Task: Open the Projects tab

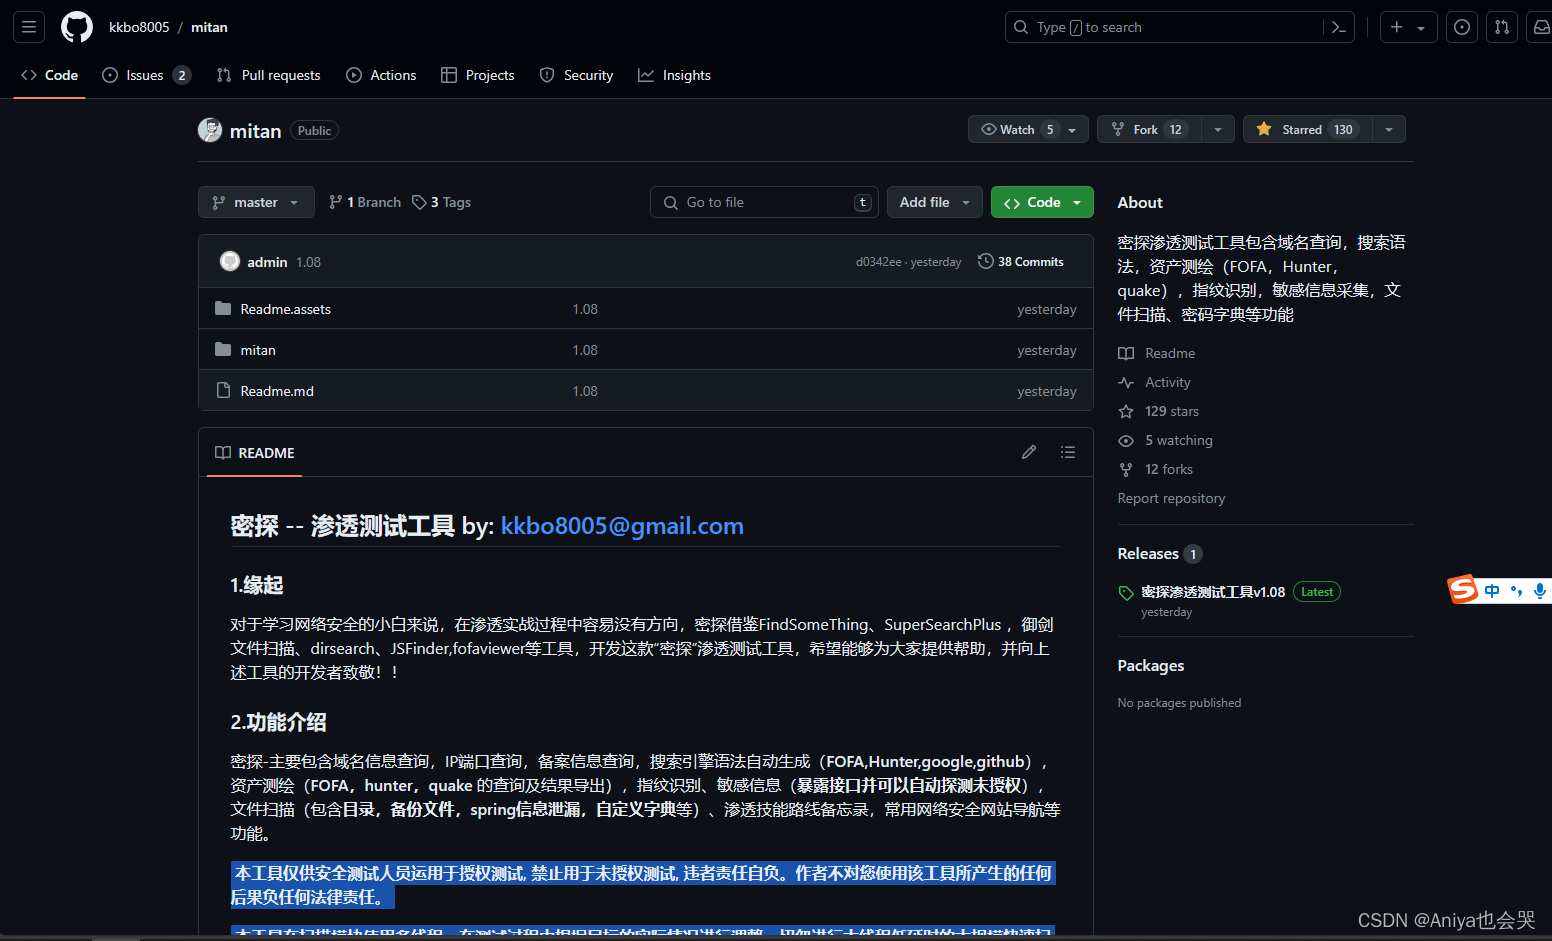Action: point(478,75)
